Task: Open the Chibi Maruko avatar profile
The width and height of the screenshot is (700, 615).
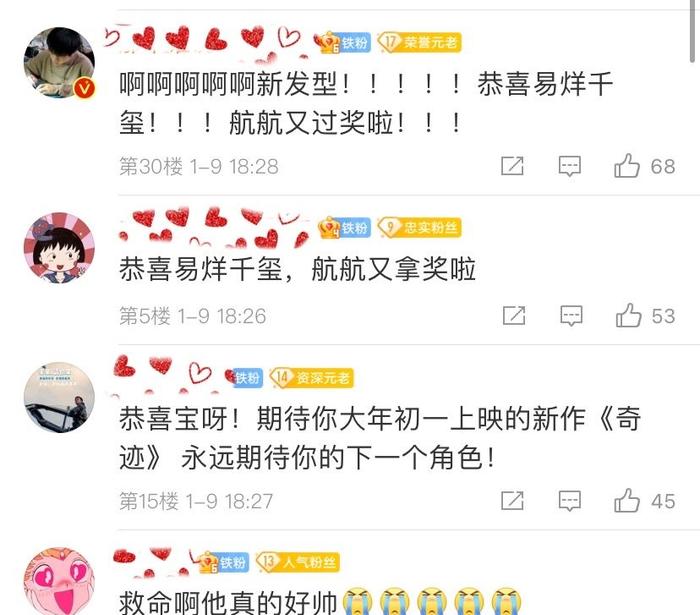Action: (x=59, y=248)
